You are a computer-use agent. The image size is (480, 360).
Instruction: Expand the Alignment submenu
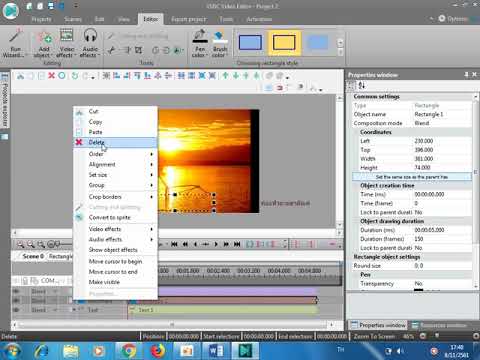tap(115, 164)
